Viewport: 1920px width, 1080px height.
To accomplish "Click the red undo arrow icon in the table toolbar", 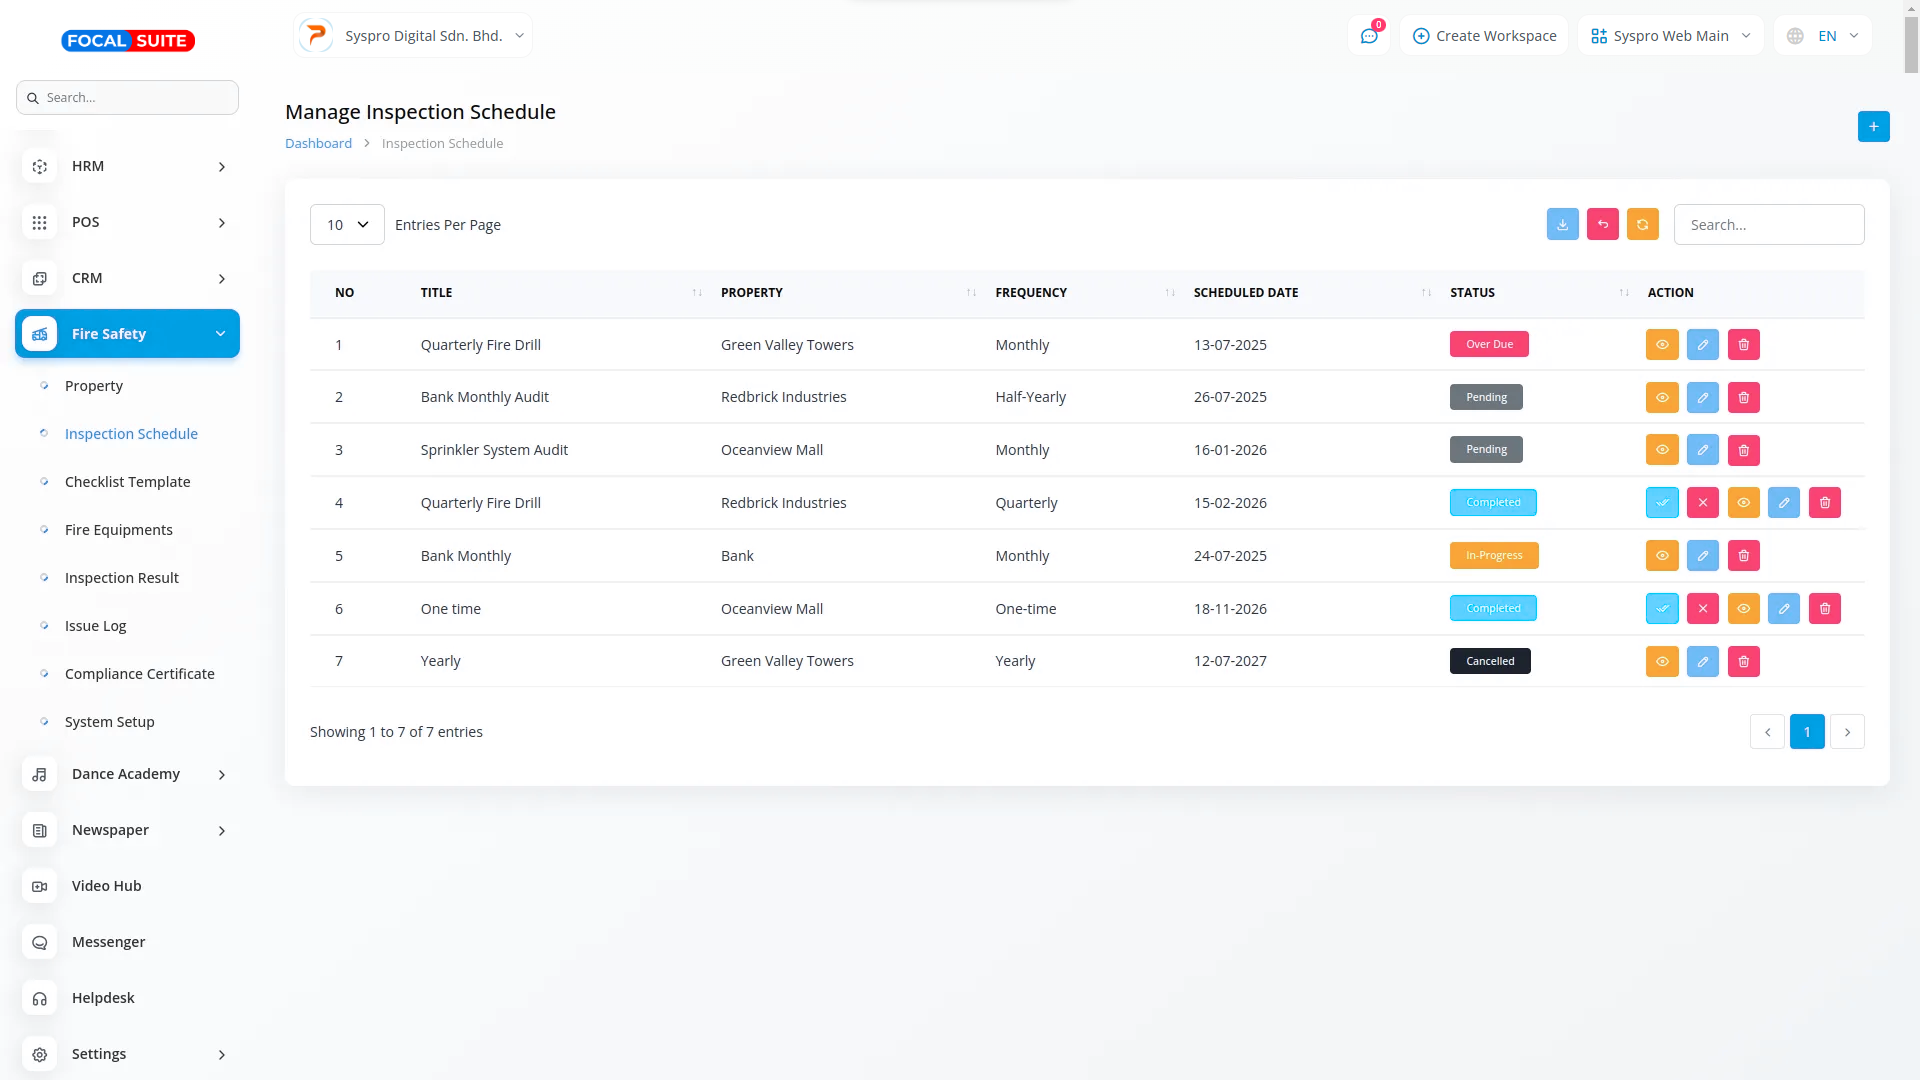I will click(1602, 225).
